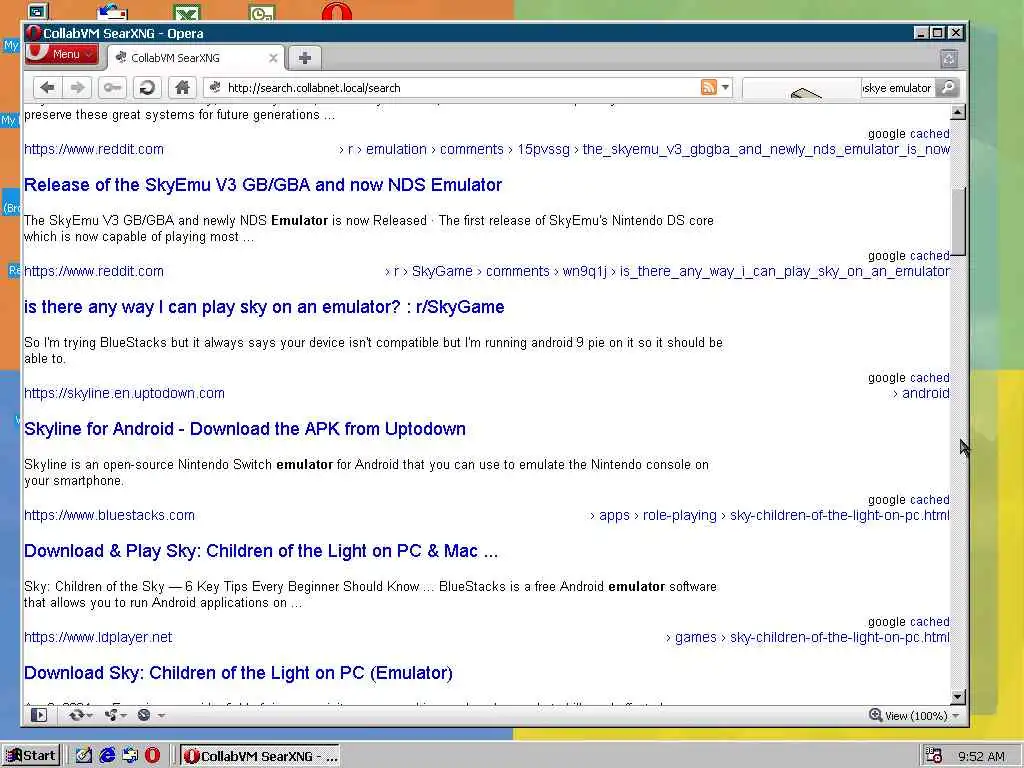Screen dimensions: 1024x768
Task: Click the Show Desktop quick launch icon
Action: point(84,756)
